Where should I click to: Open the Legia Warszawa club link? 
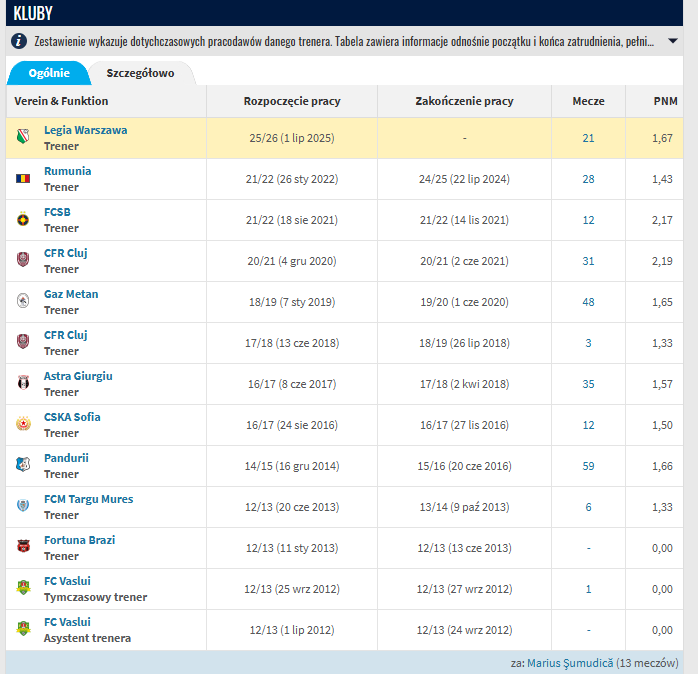pos(85,130)
